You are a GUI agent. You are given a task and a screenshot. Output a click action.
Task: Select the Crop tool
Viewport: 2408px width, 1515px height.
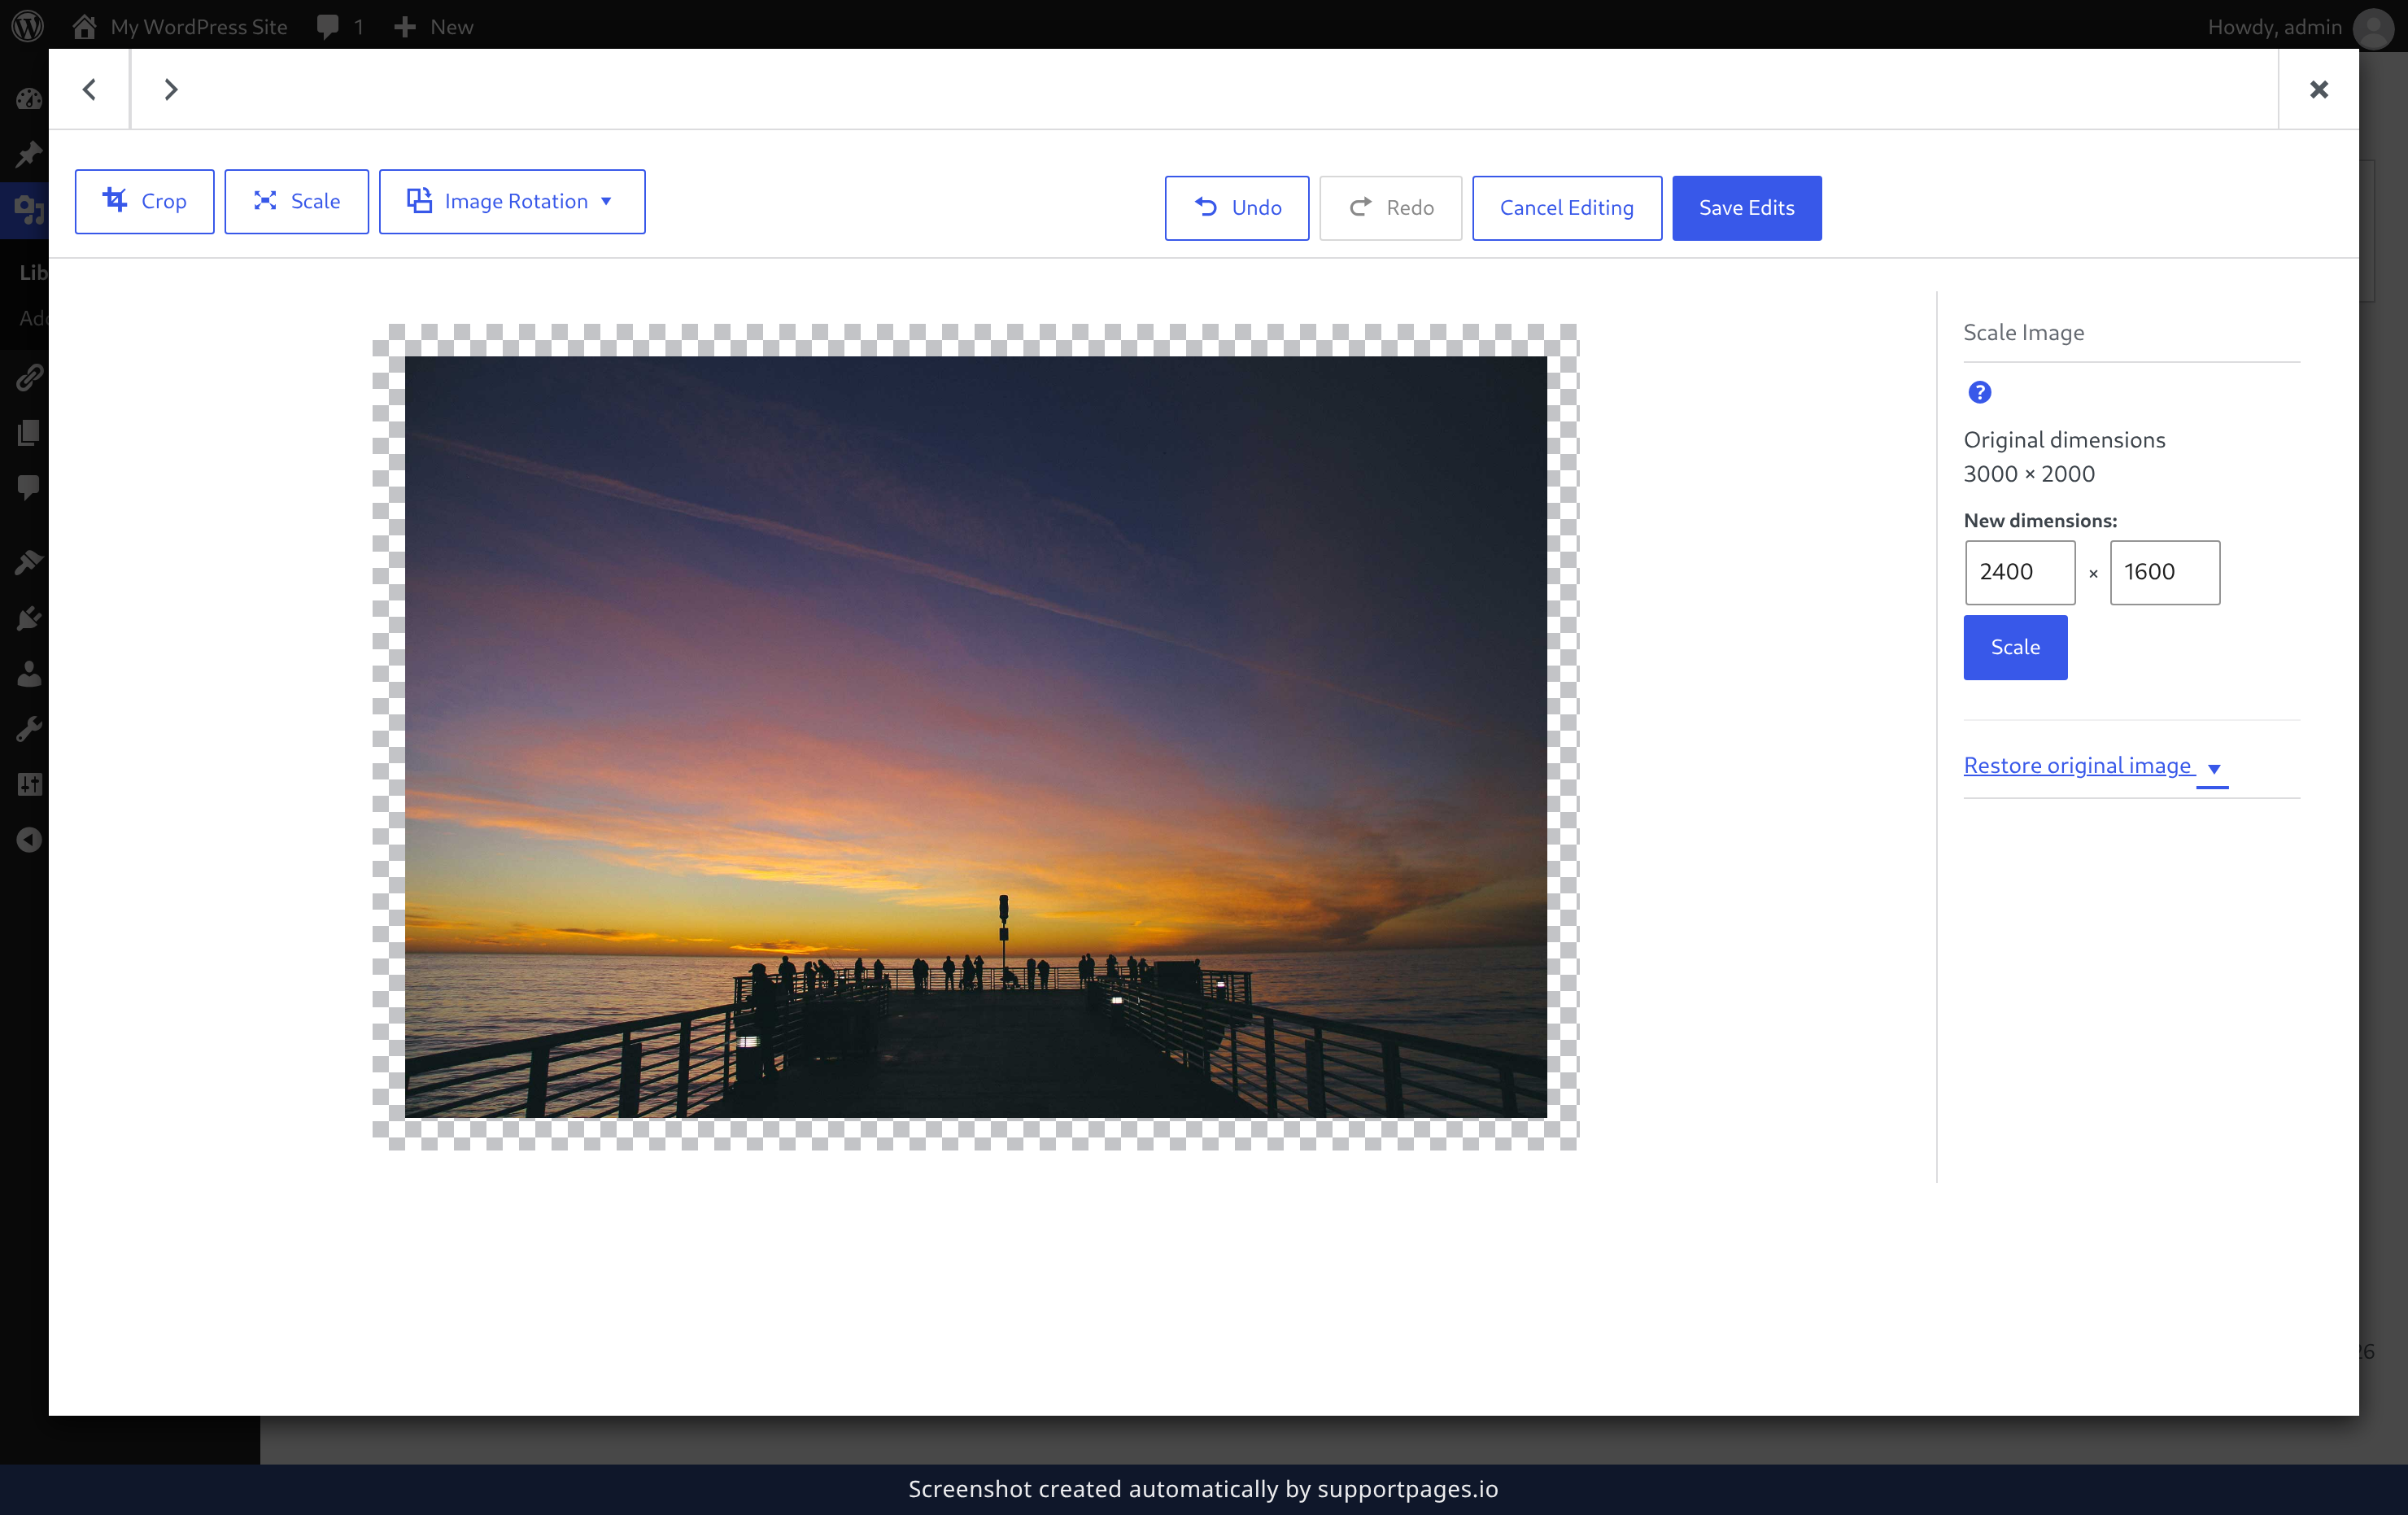click(x=144, y=201)
